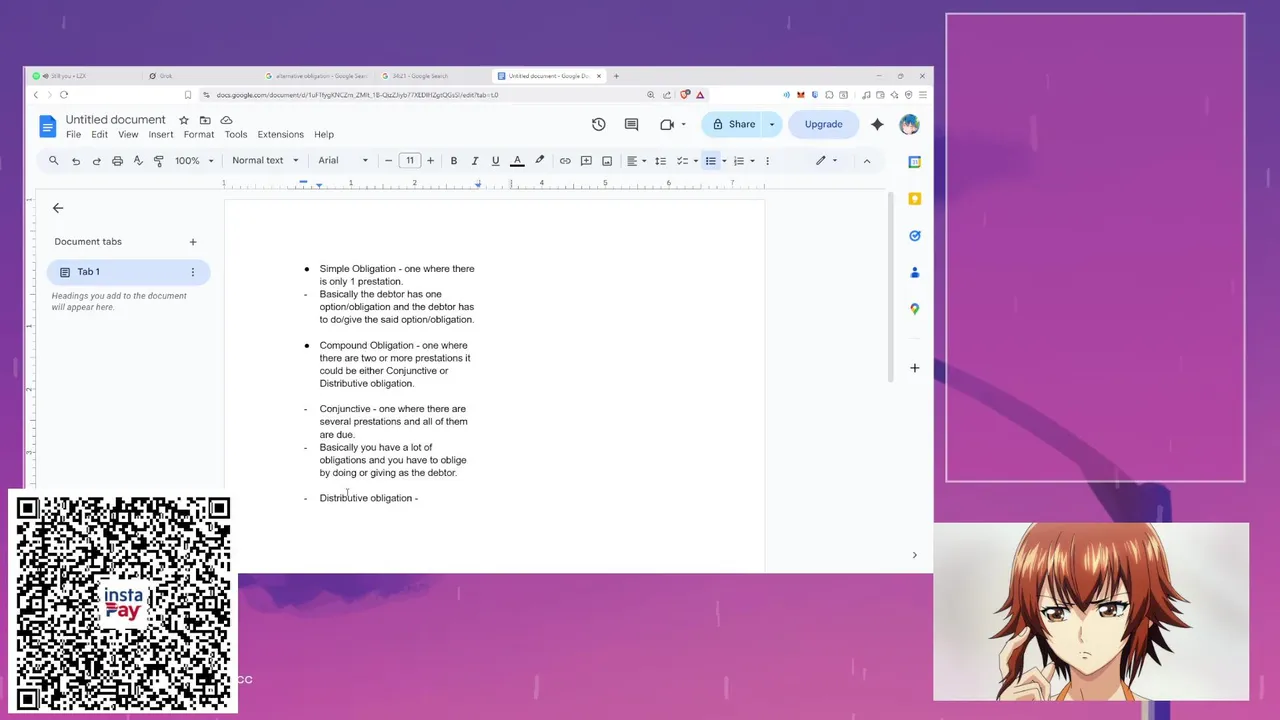Add a new document tab
This screenshot has width=1280, height=720.
(x=193, y=242)
